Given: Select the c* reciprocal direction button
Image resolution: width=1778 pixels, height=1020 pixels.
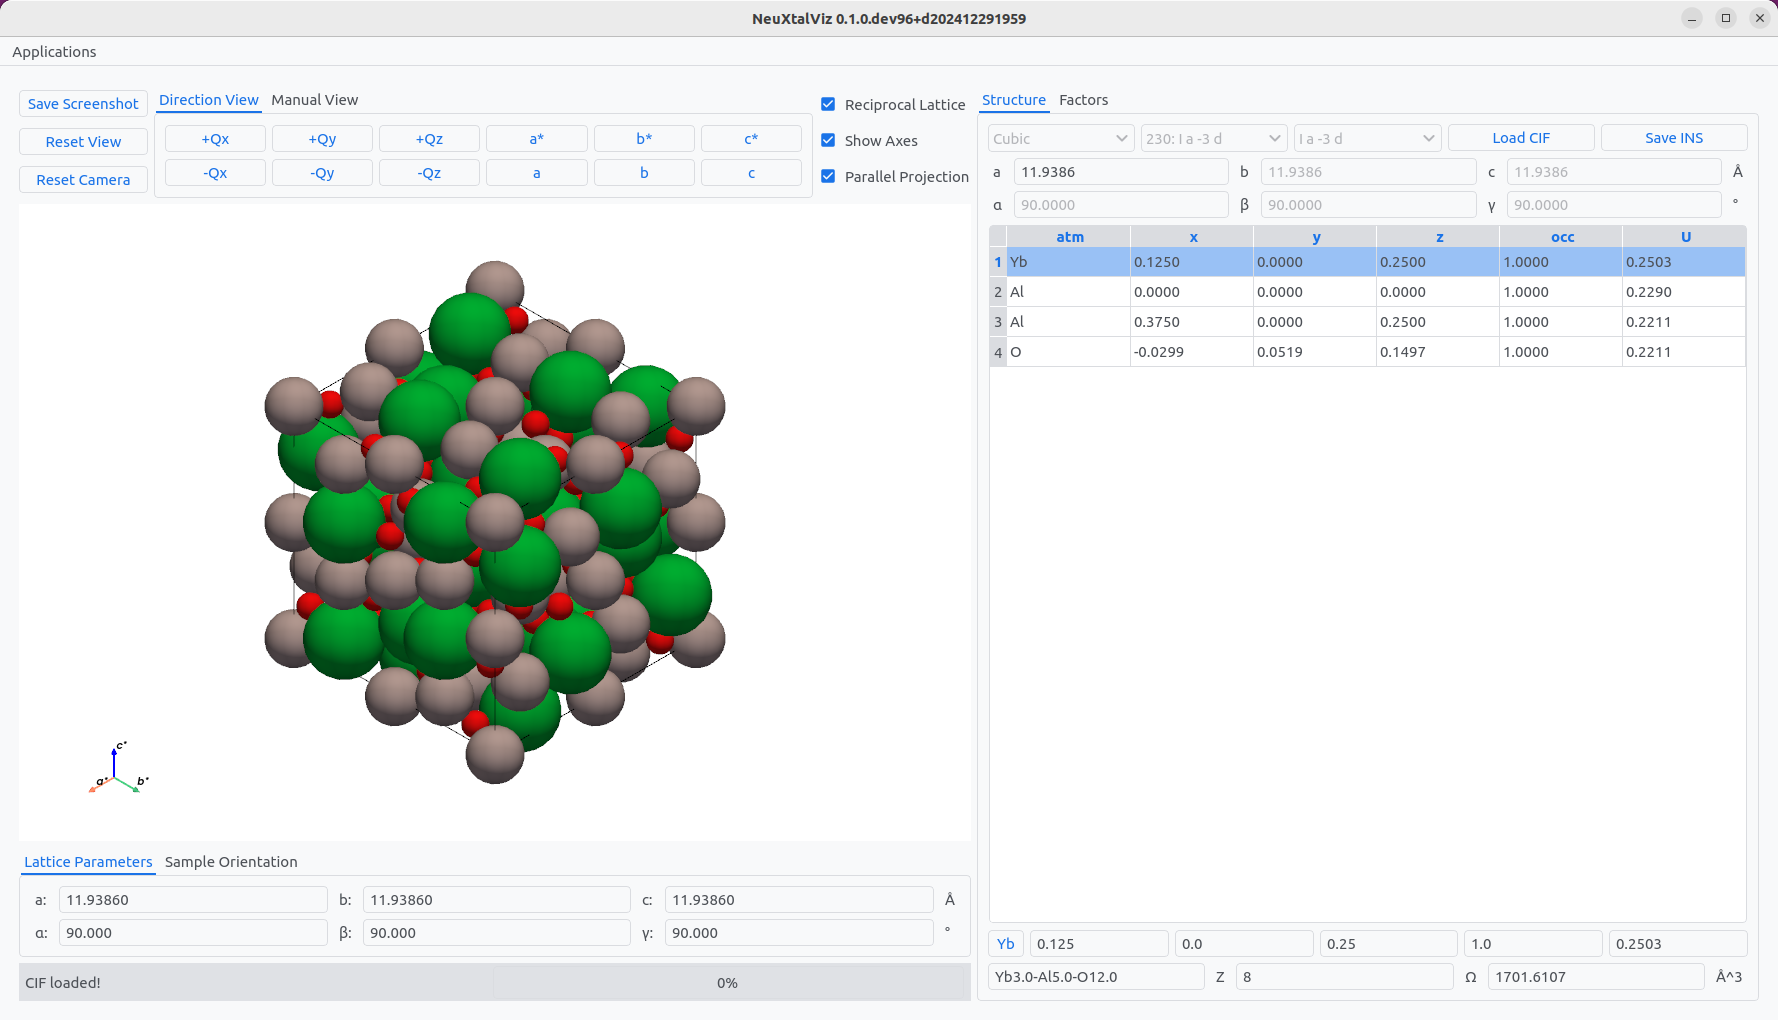Looking at the screenshot, I should (x=751, y=139).
